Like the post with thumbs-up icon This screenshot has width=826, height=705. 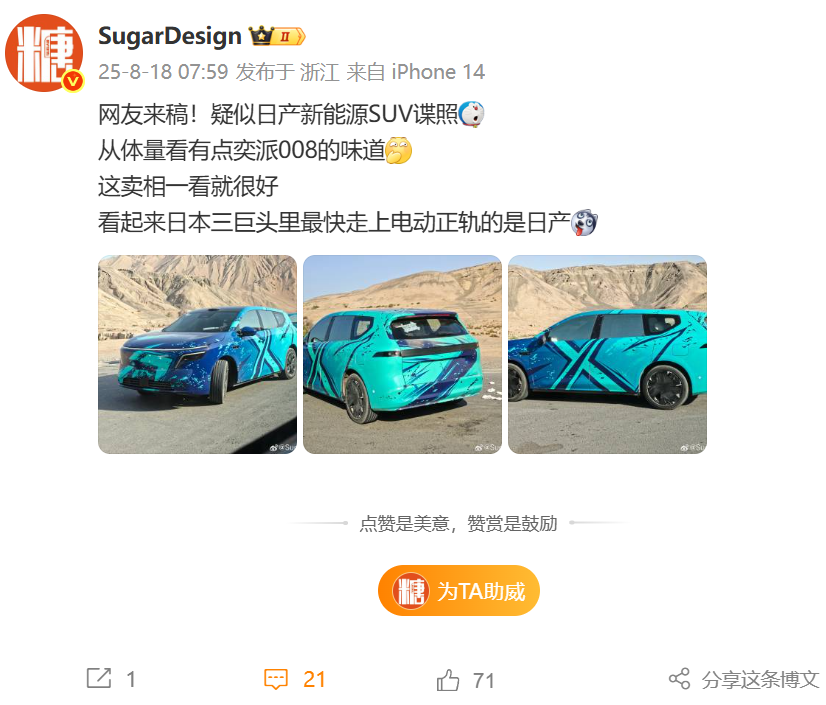(x=448, y=680)
